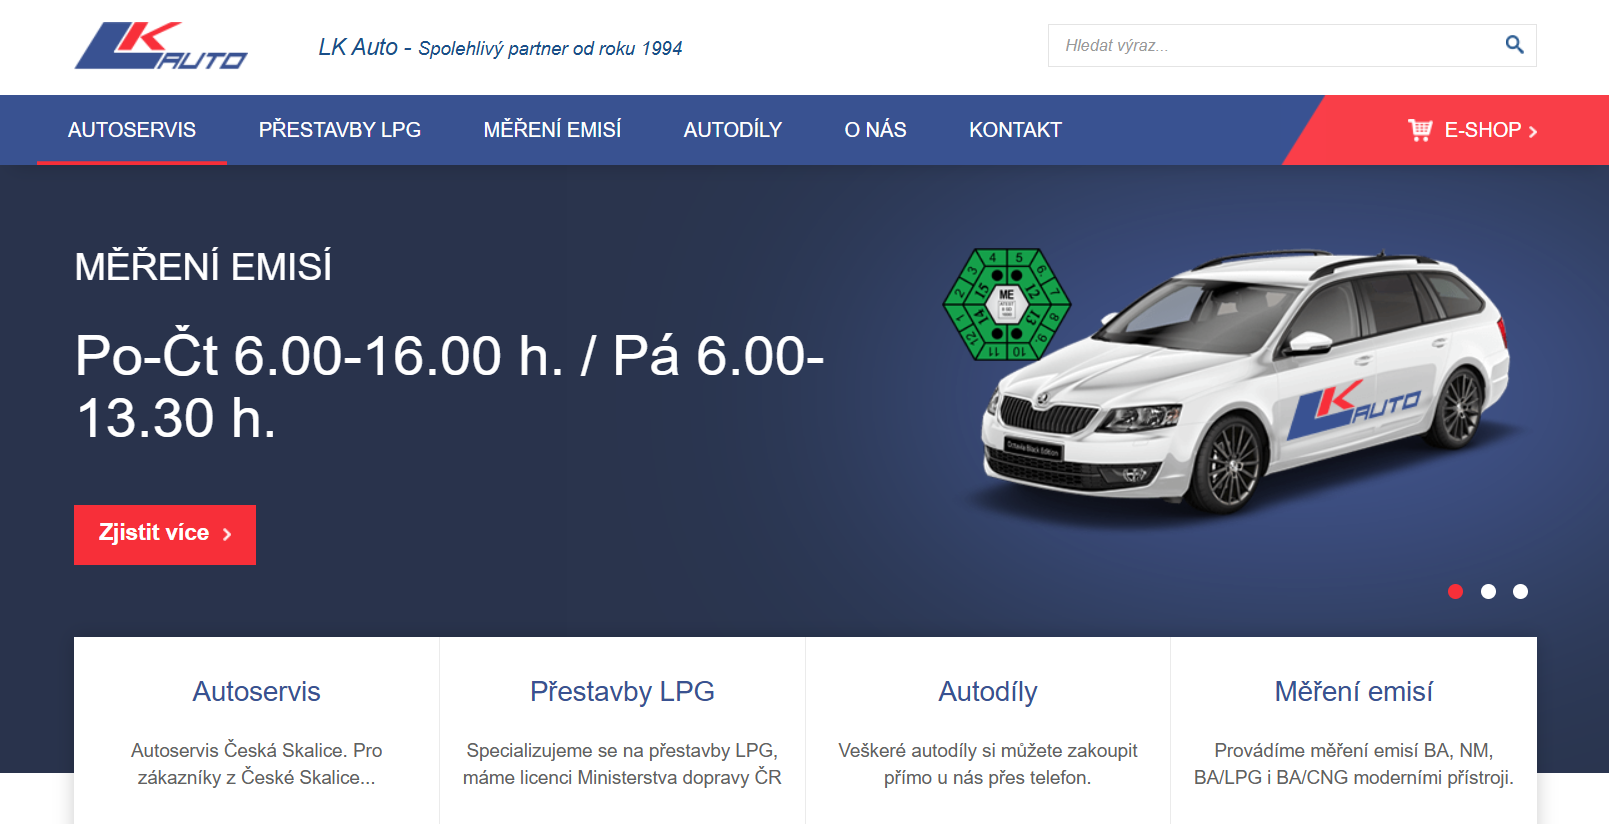The height and width of the screenshot is (824, 1609).
Task: Click the shopping cart icon beside E-SHOP
Action: (x=1419, y=130)
